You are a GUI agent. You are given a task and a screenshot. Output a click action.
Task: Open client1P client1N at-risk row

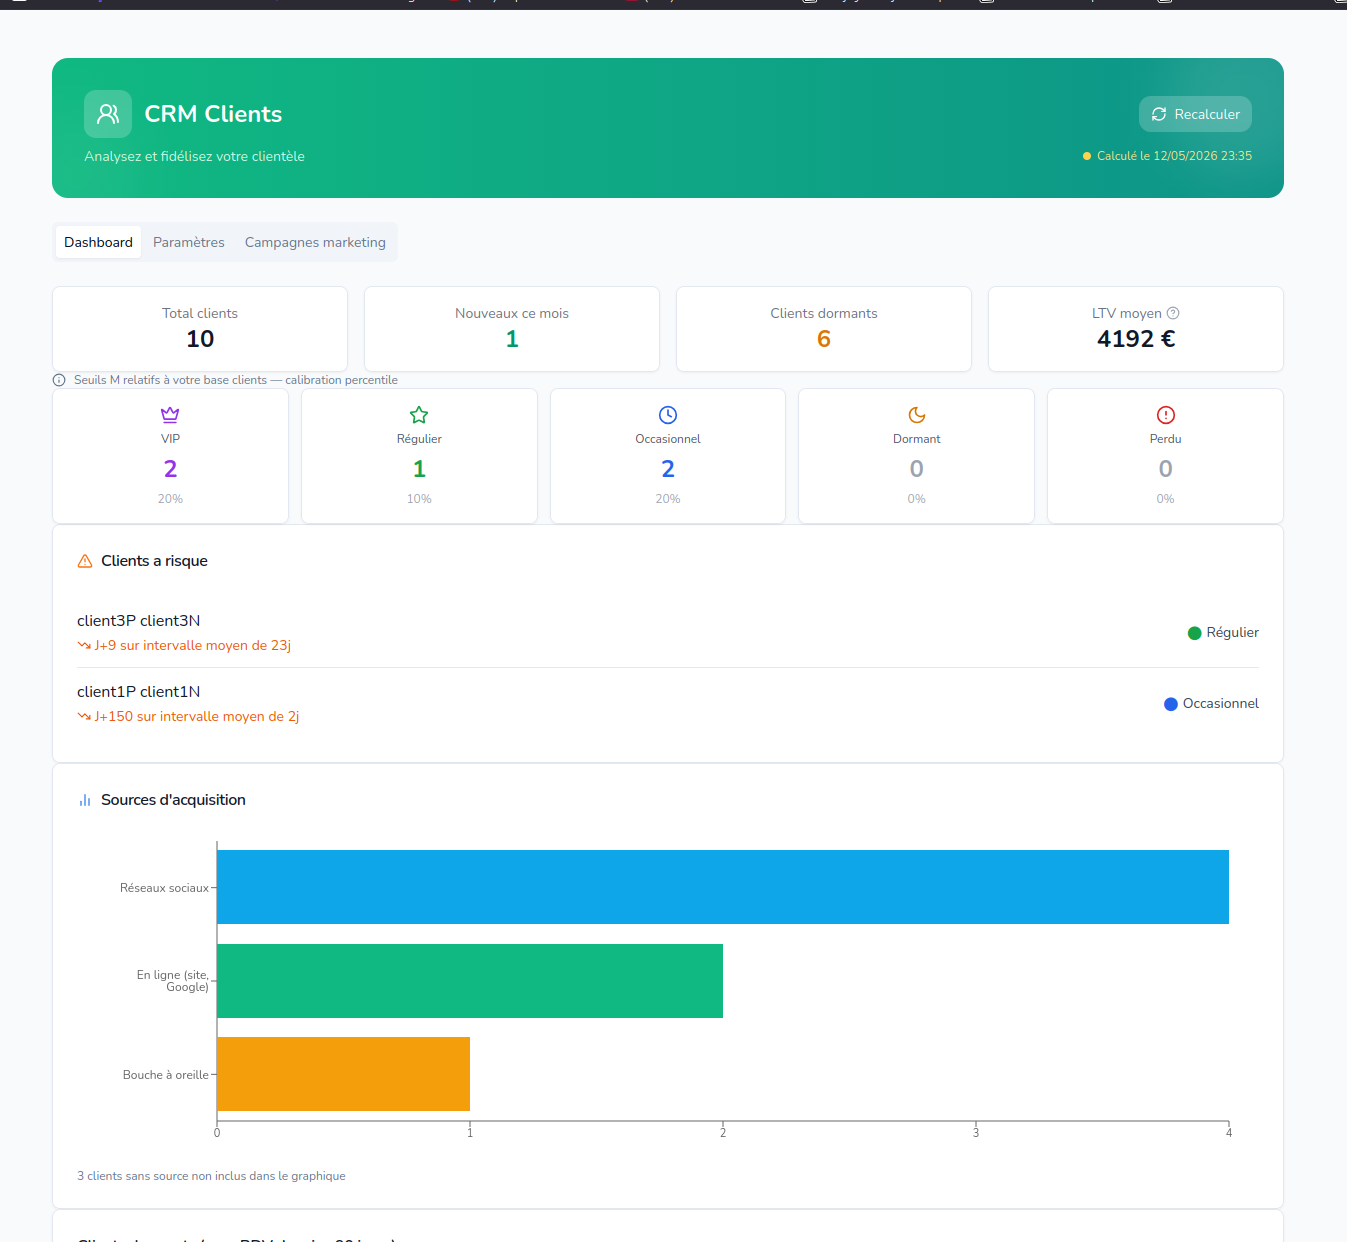(x=668, y=703)
